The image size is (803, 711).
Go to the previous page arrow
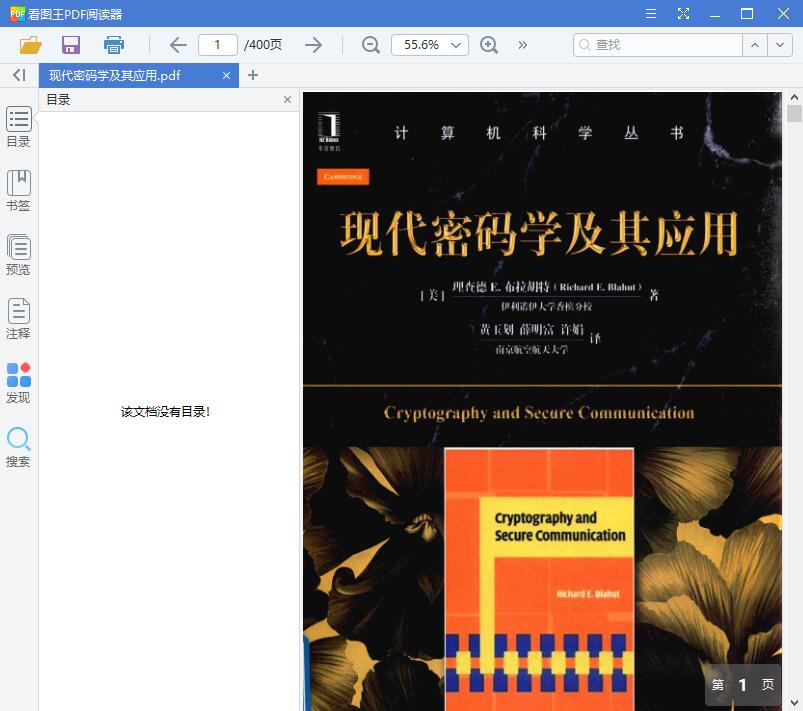178,45
